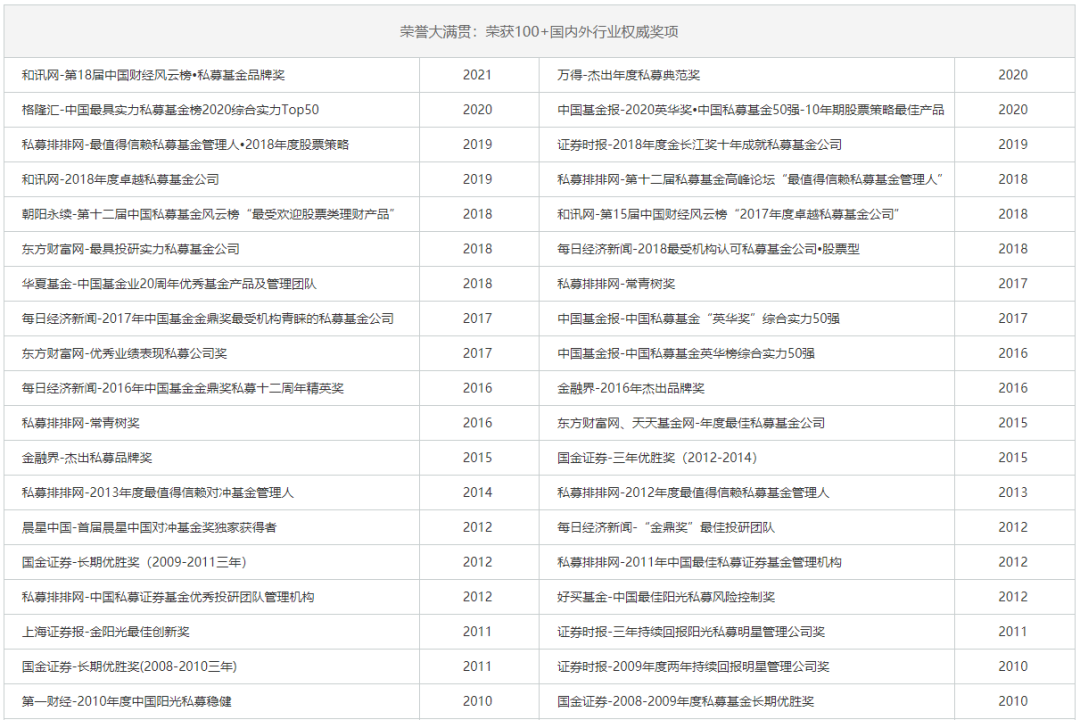Click 第一财经-2010年度中国阳光私募稳健

coord(126,701)
